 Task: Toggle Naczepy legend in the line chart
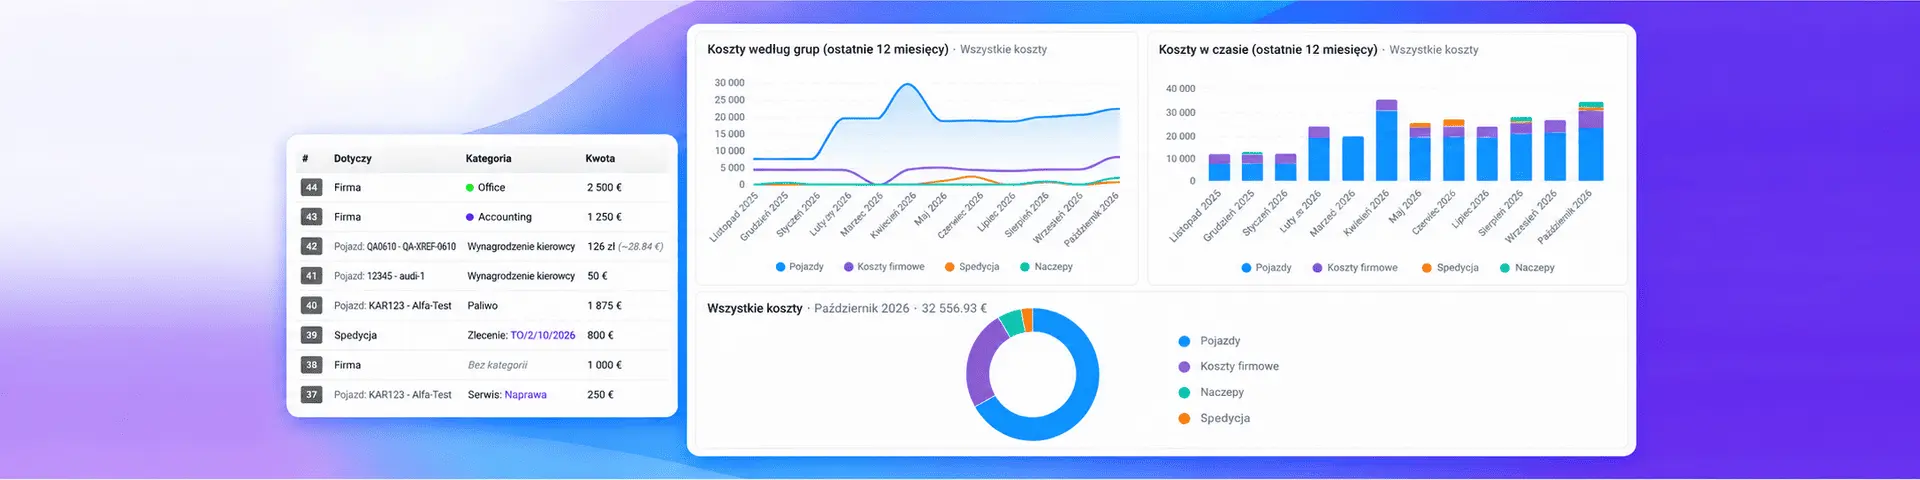1046,267
